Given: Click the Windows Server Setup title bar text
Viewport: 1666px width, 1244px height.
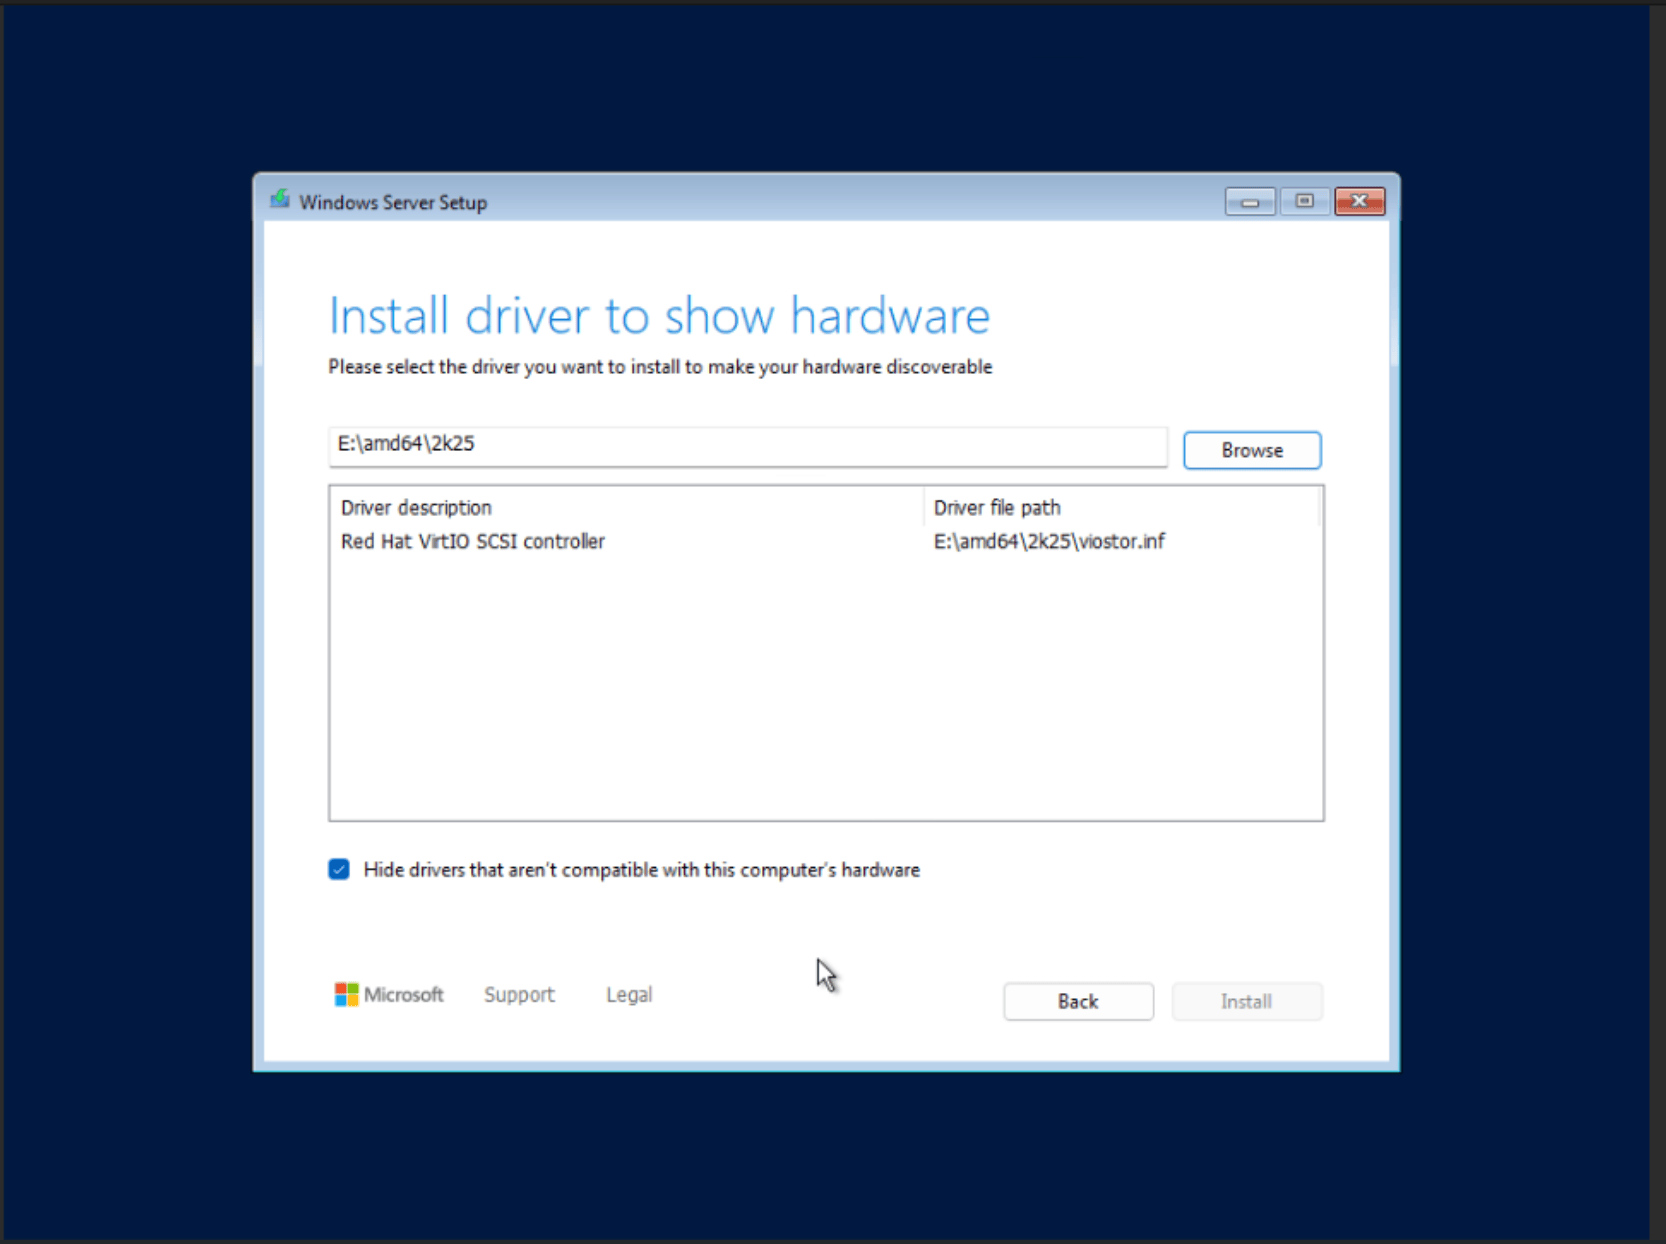Looking at the screenshot, I should tap(392, 201).
